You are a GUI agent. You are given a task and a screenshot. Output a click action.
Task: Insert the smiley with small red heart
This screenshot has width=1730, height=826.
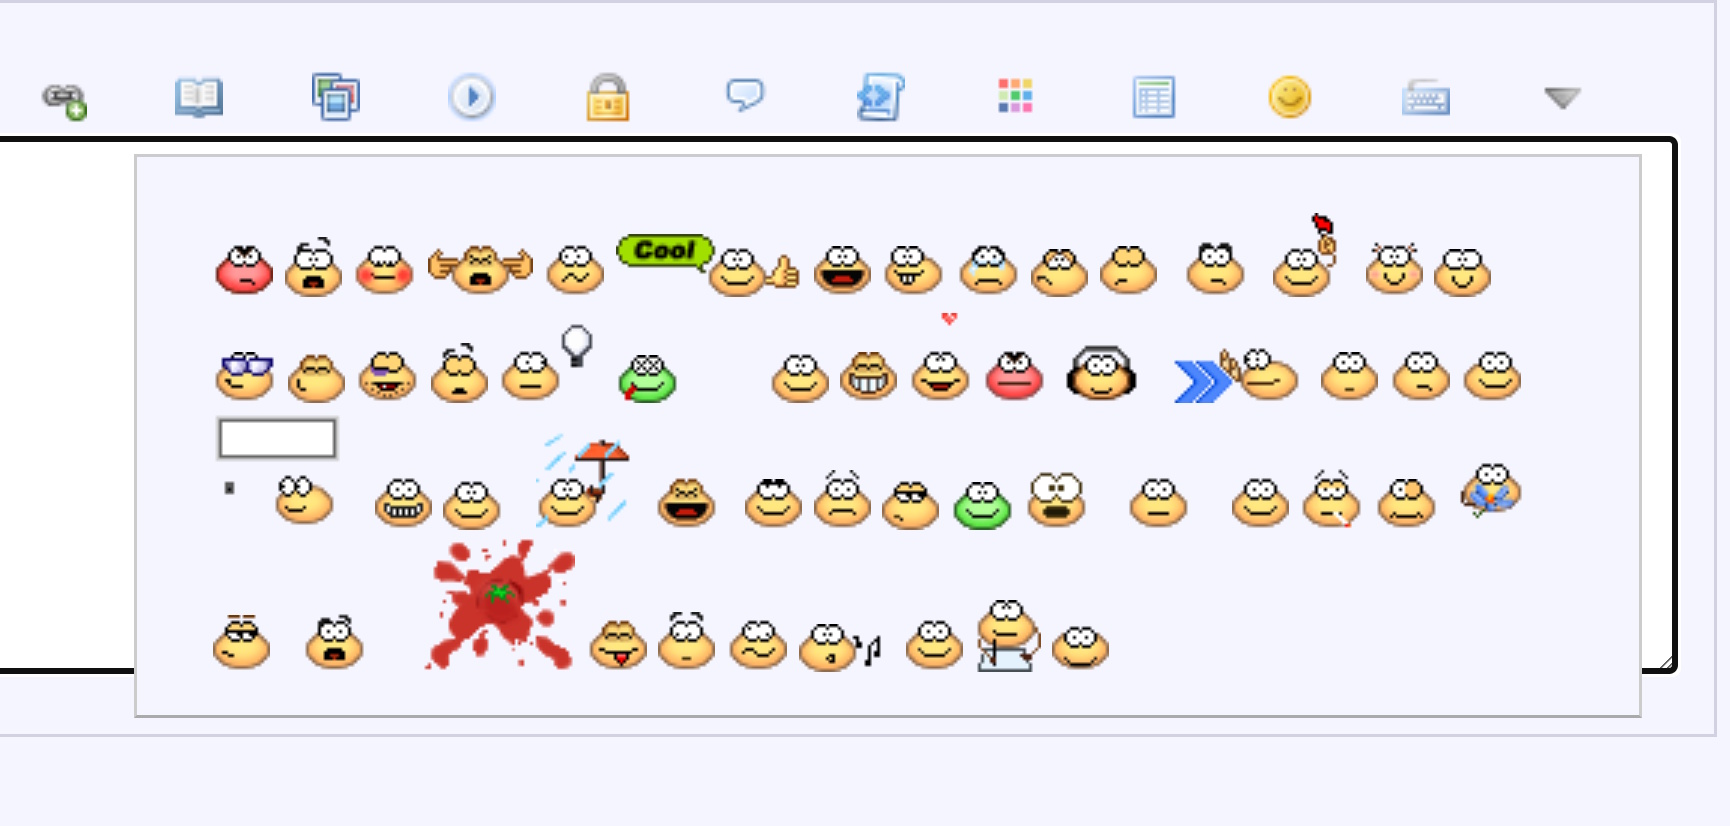pos(941,358)
